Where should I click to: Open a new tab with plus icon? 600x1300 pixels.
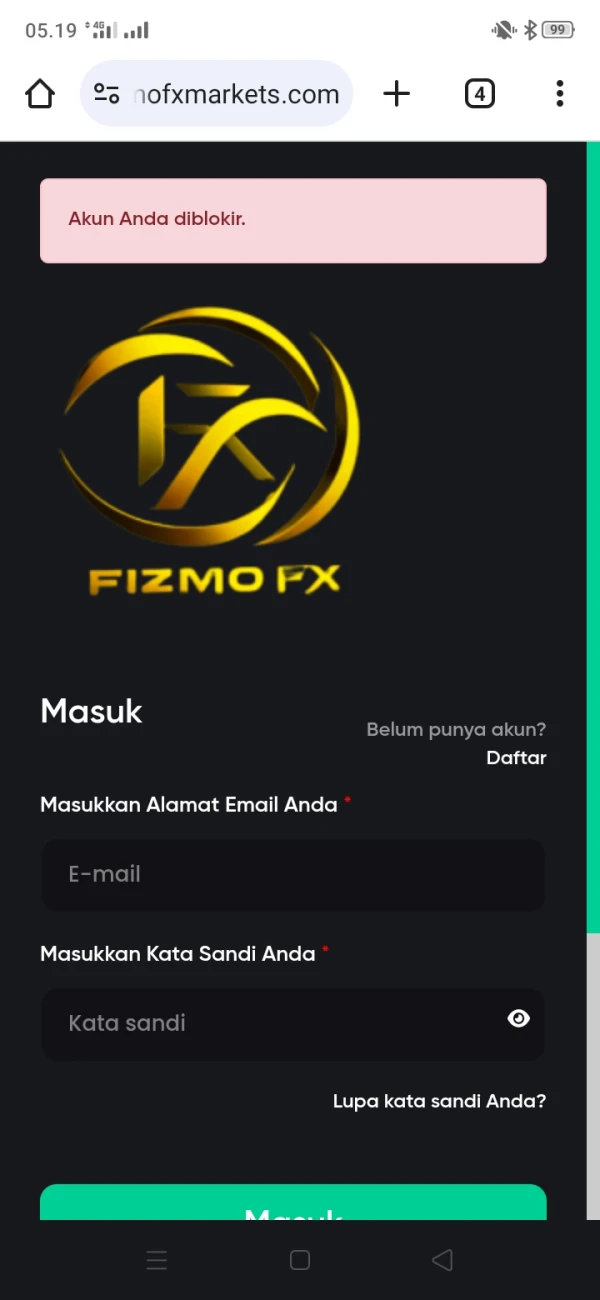397,94
